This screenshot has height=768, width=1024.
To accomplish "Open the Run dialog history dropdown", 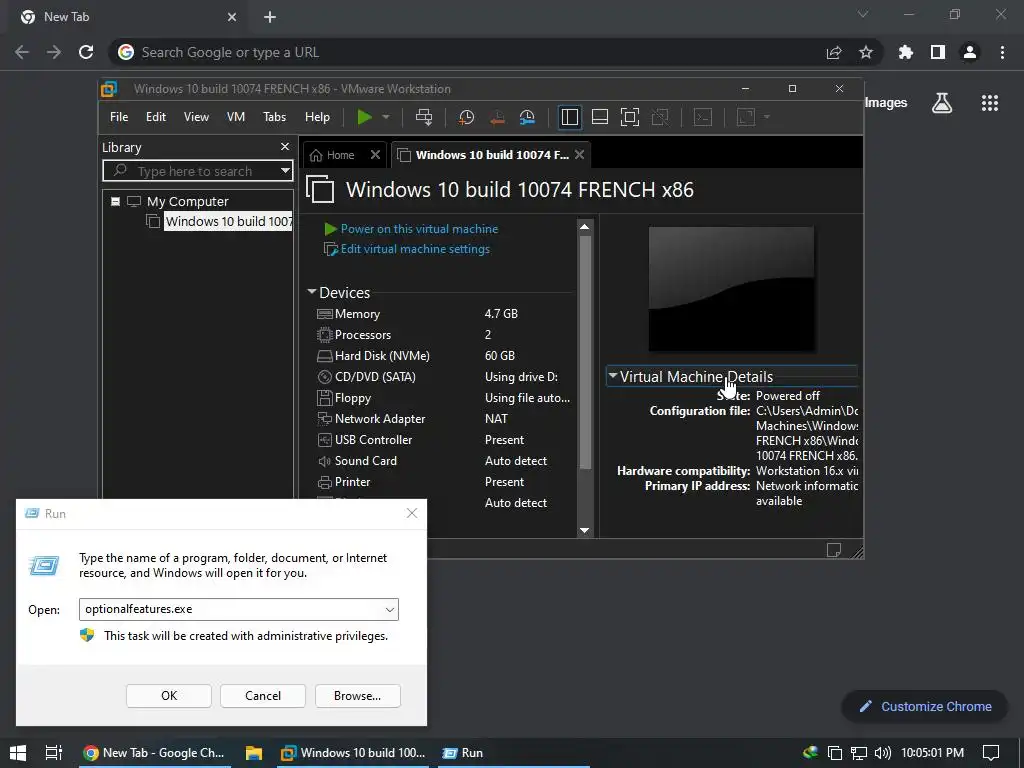I will [x=390, y=609].
